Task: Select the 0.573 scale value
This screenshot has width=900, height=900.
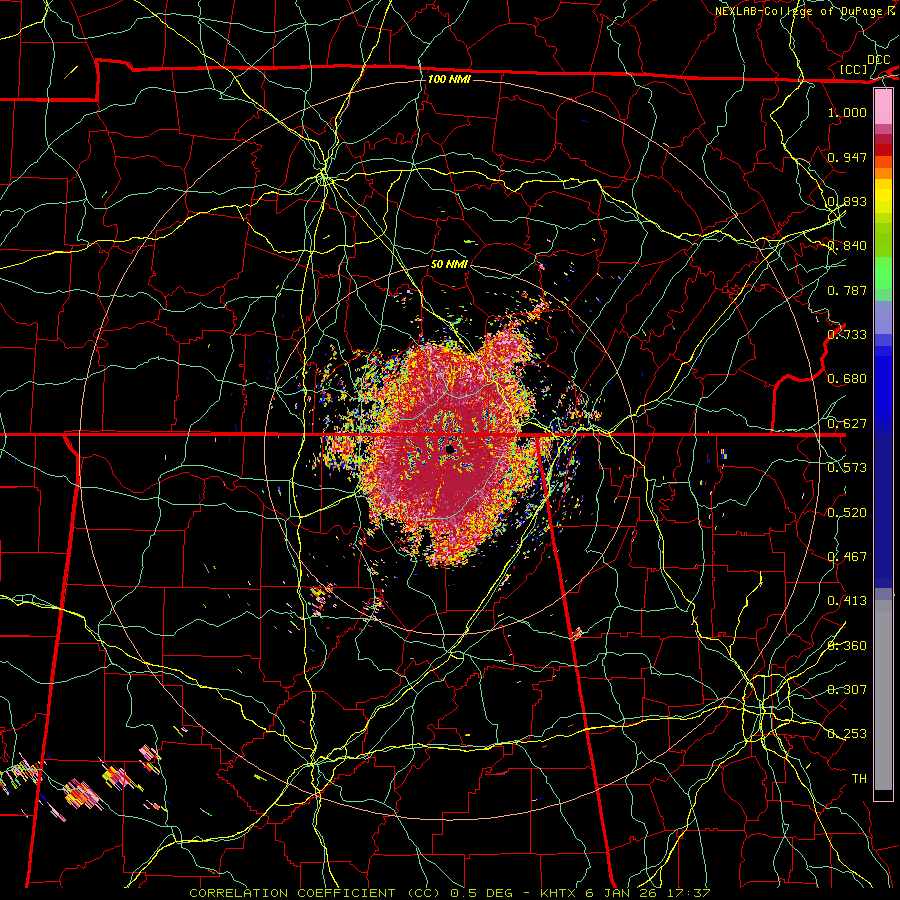Action: (x=847, y=468)
